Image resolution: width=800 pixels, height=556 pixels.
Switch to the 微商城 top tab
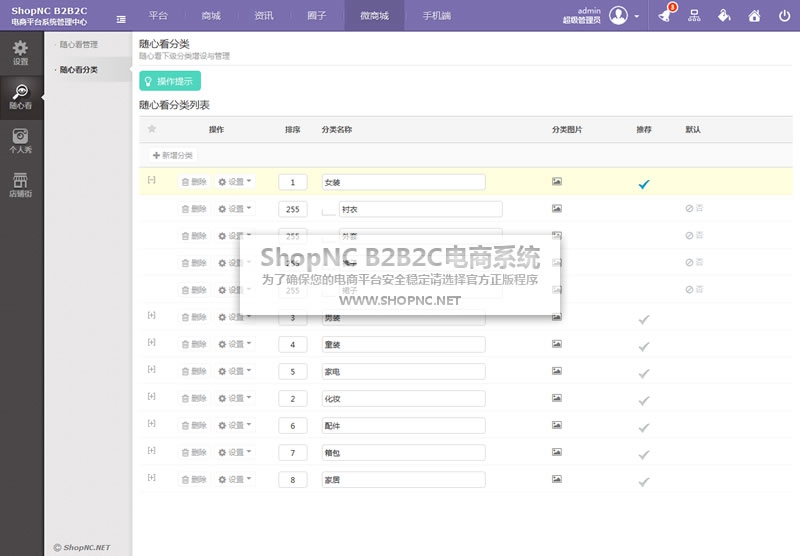pyautogui.click(x=374, y=16)
